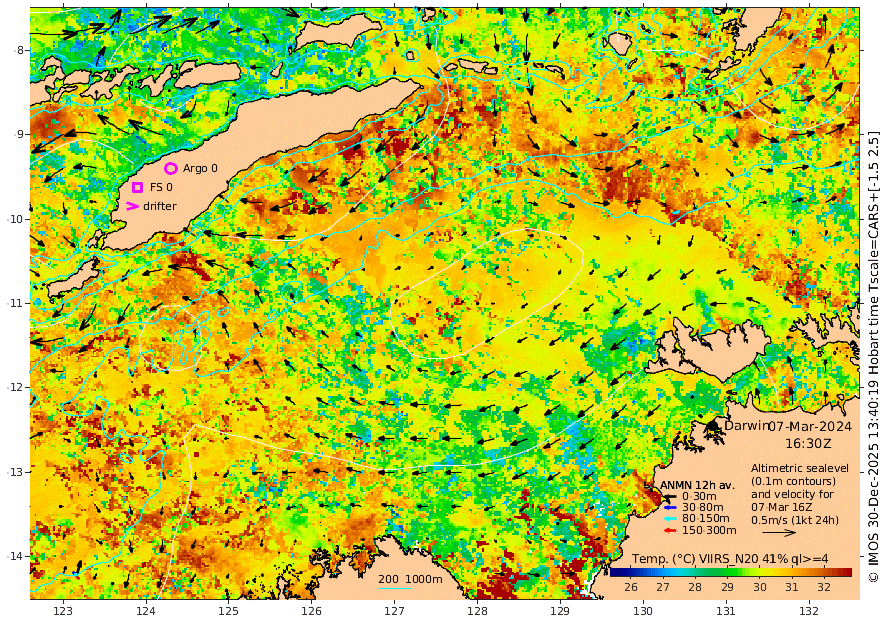This screenshot has height=630, width=880.
Task: Click the longitude axis label 127
Action: pos(395,611)
